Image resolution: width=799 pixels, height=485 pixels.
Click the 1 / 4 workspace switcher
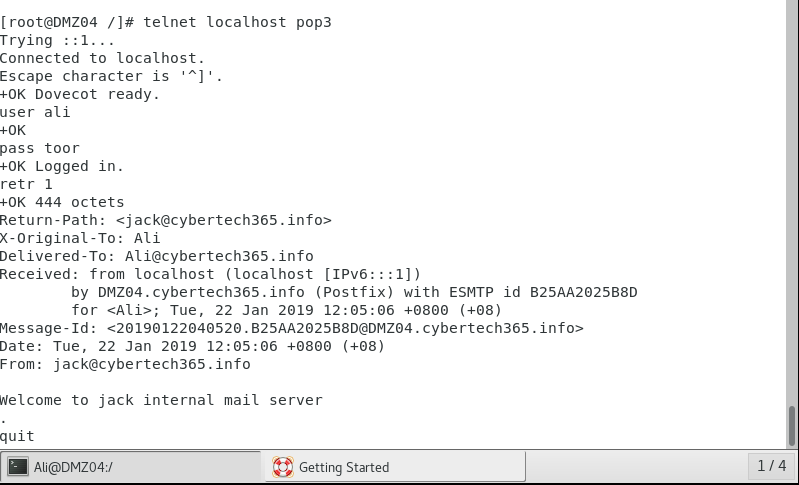(771, 466)
